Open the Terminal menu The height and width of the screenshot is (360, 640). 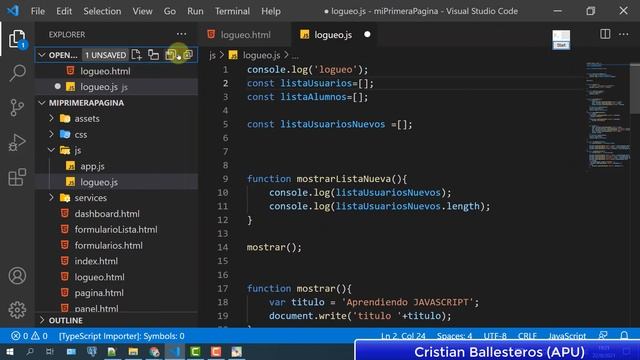(x=232, y=11)
